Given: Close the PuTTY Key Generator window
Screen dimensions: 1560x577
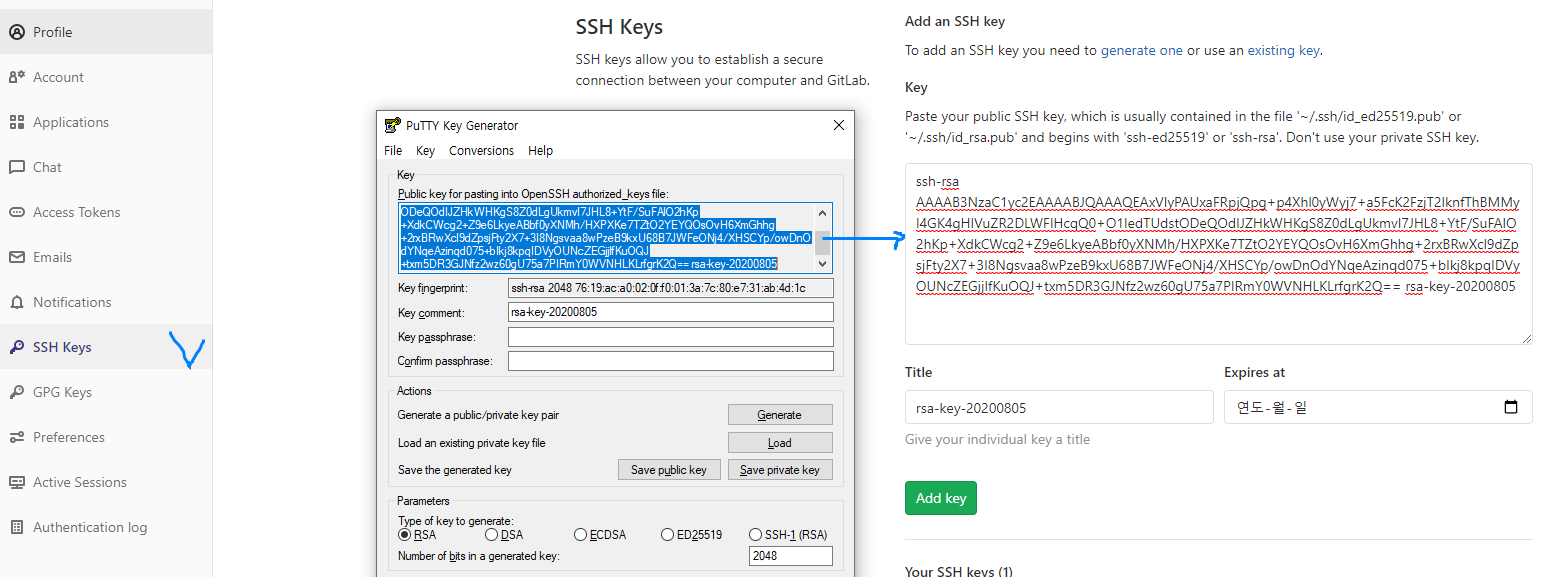Looking at the screenshot, I should pos(838,125).
